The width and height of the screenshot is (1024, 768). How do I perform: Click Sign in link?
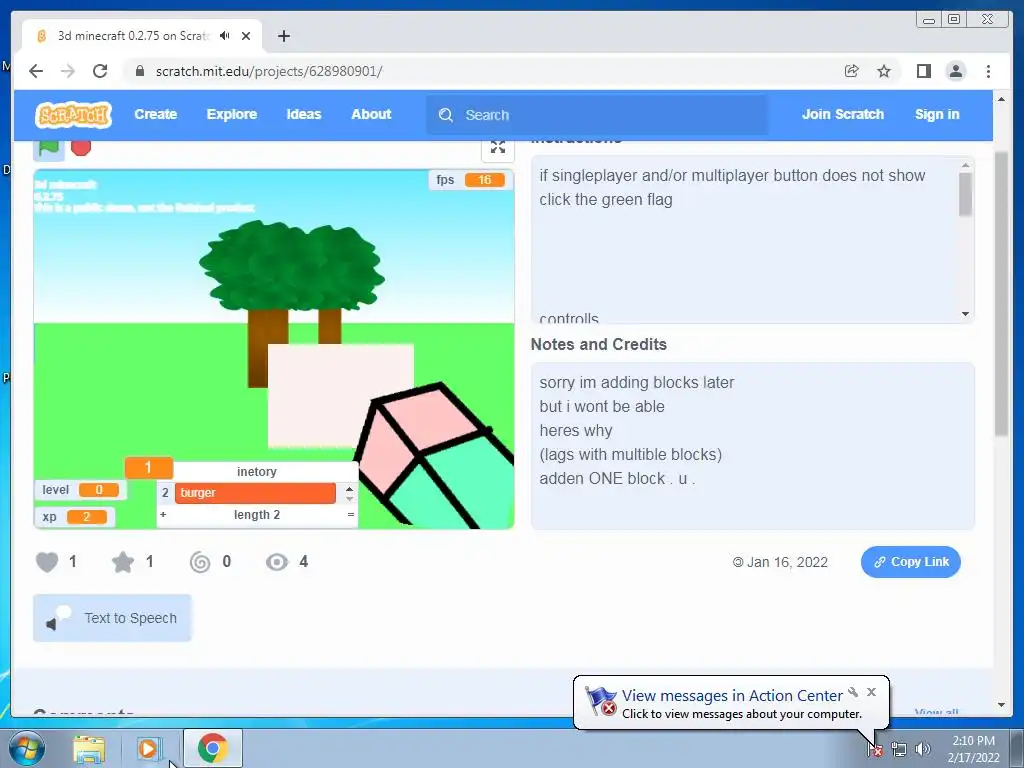click(x=936, y=114)
